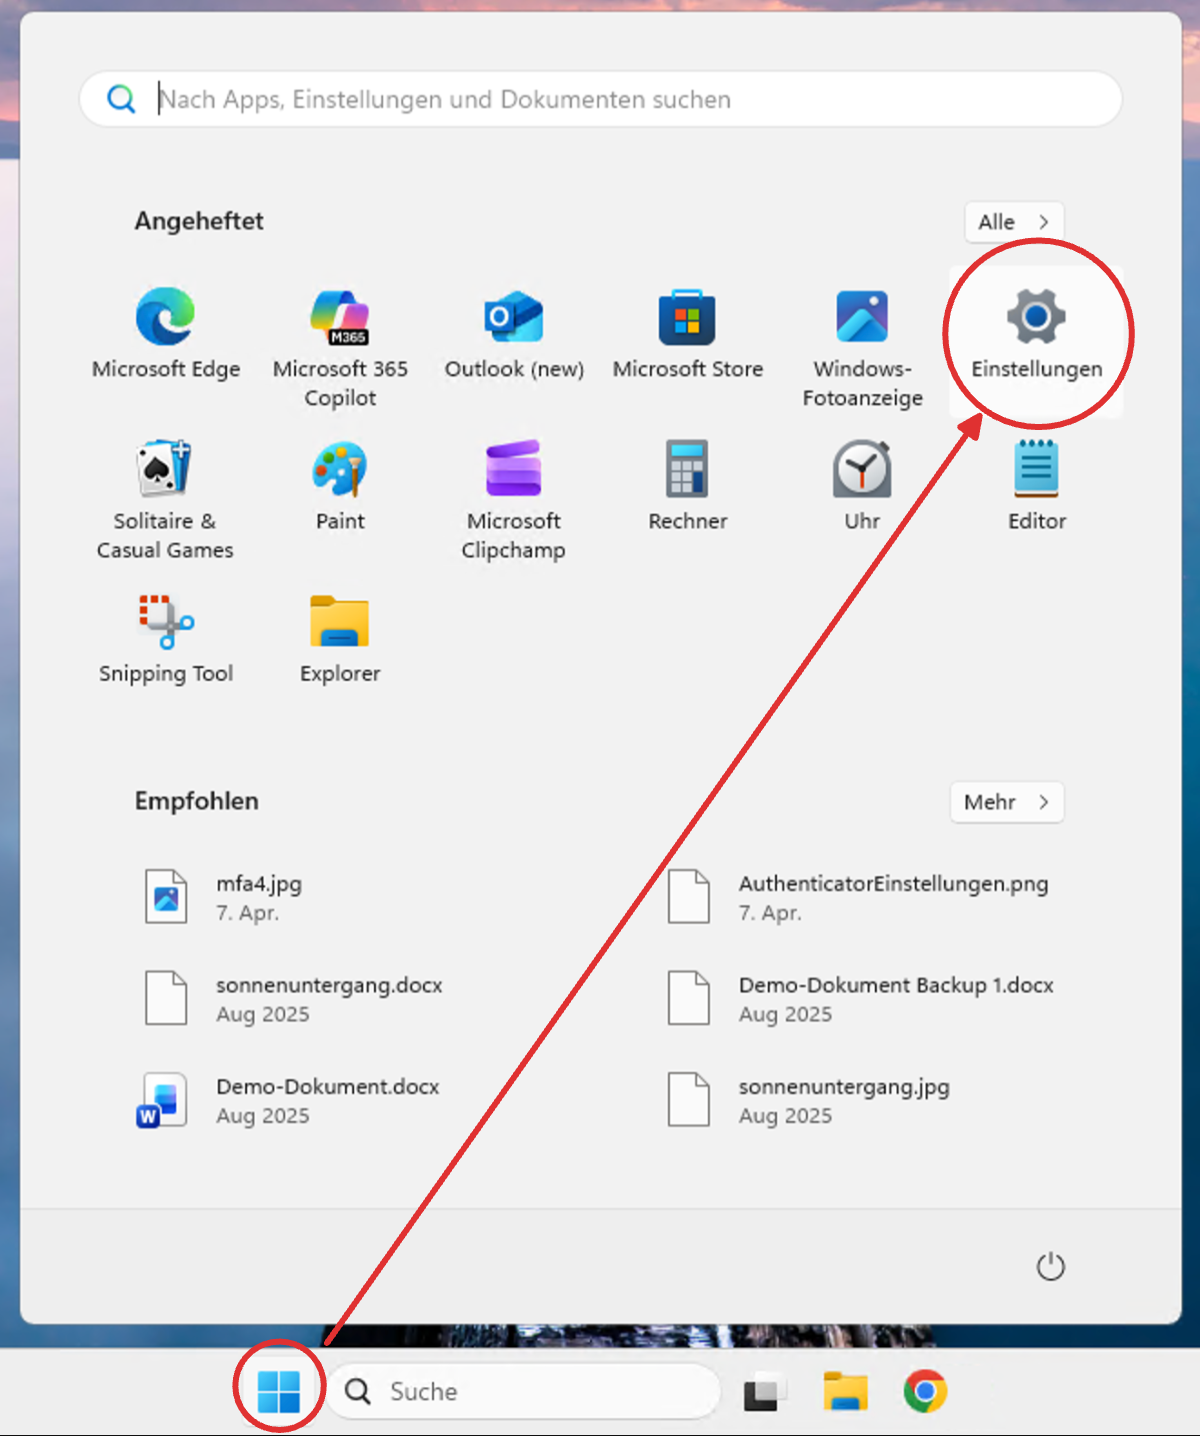Expand all apps with Alle button
The height and width of the screenshot is (1436, 1200).
coord(1014,222)
